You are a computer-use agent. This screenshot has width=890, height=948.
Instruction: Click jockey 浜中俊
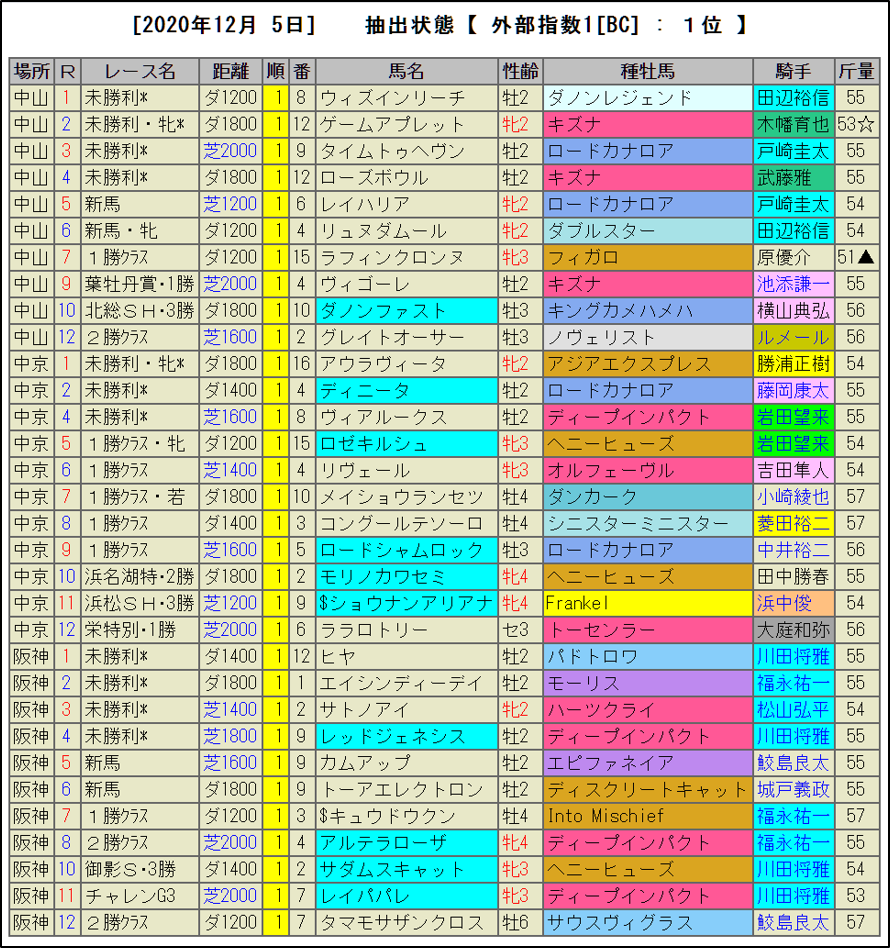coord(793,603)
